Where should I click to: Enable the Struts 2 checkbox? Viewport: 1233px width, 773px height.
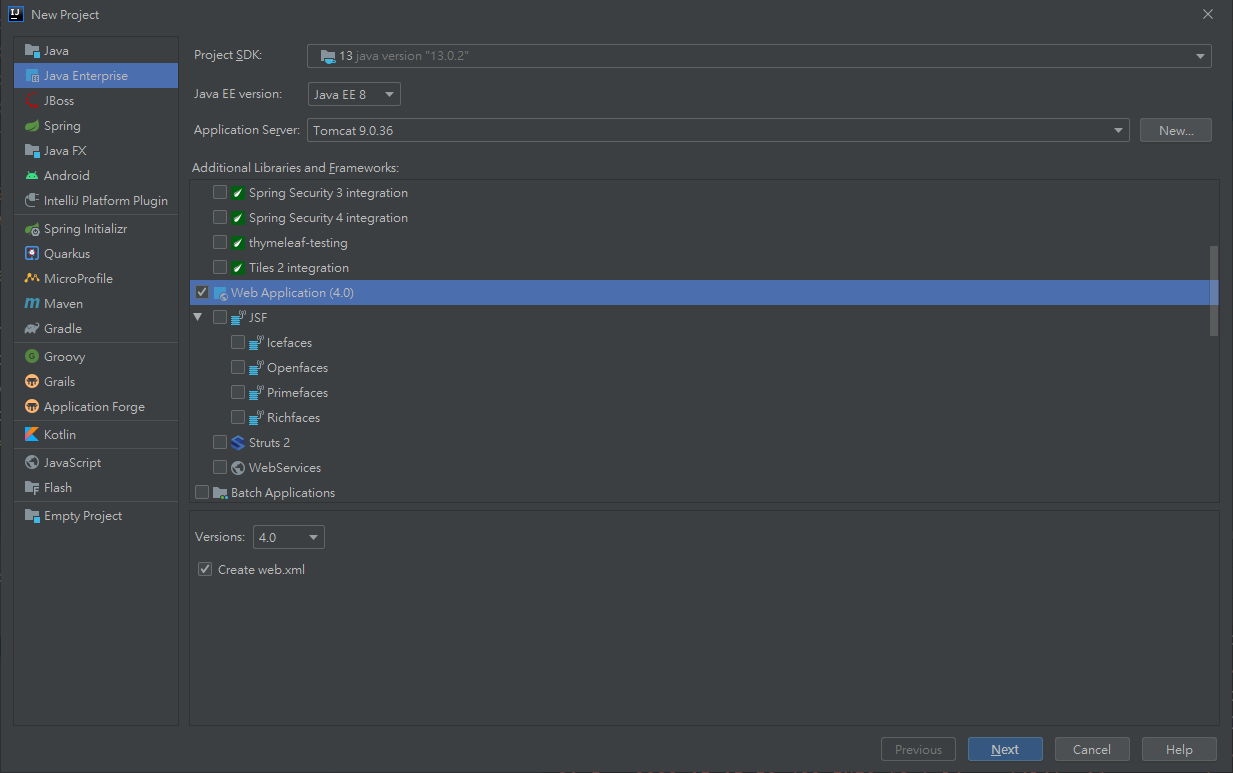point(220,442)
